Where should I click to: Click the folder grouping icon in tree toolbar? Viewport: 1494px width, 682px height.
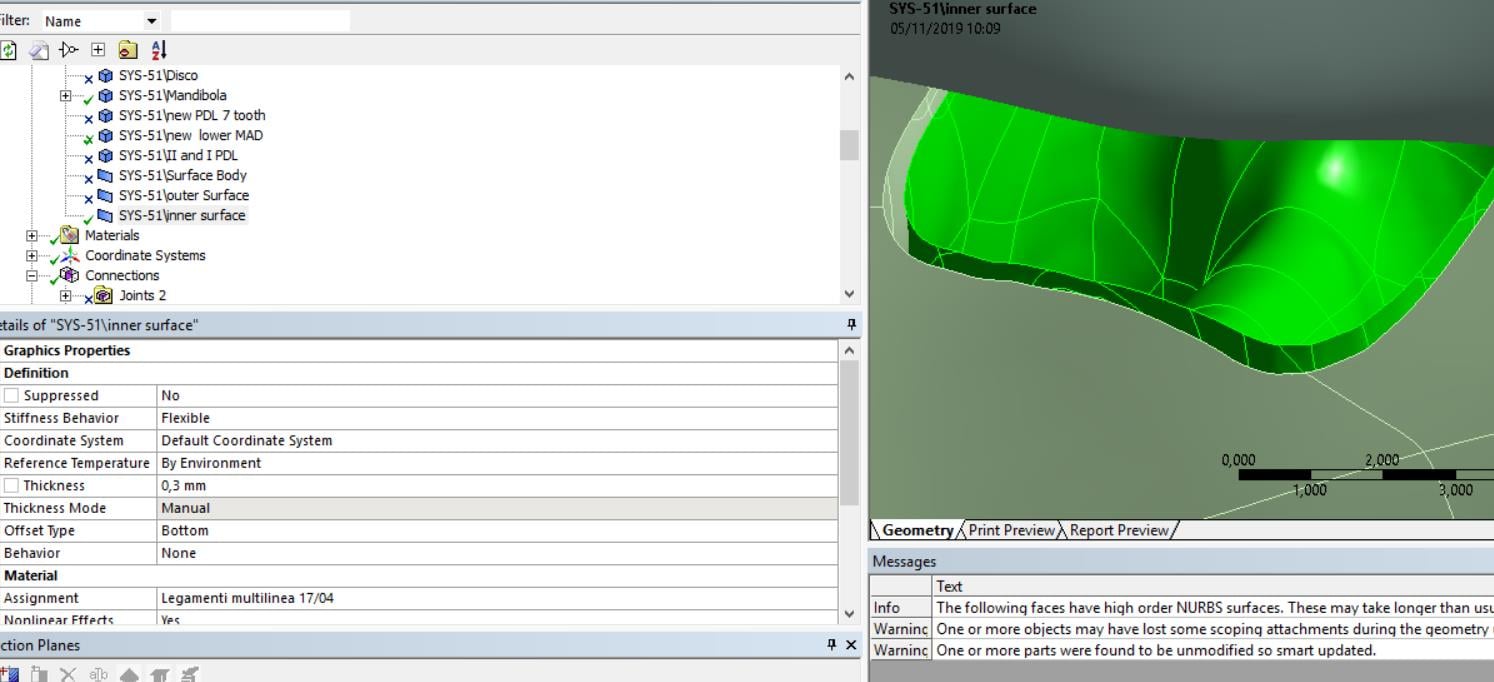[128, 49]
